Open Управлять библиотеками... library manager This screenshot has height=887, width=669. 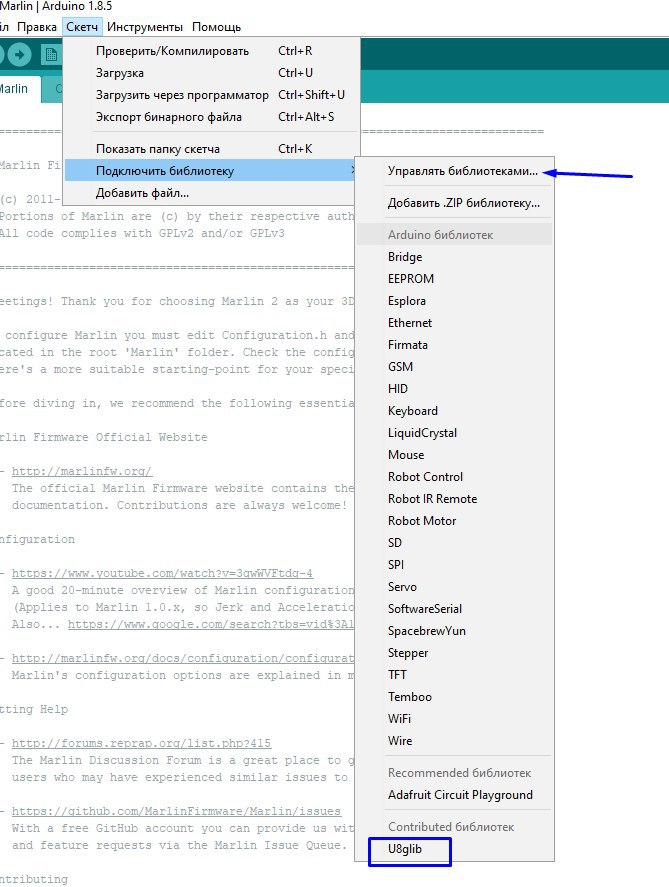coord(455,171)
